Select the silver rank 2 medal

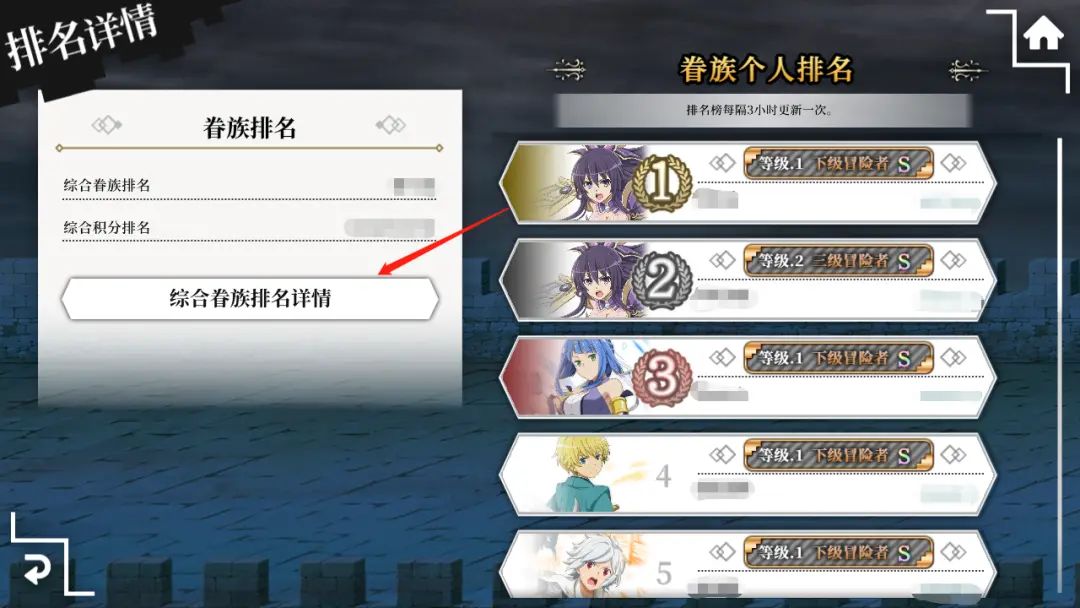662,280
